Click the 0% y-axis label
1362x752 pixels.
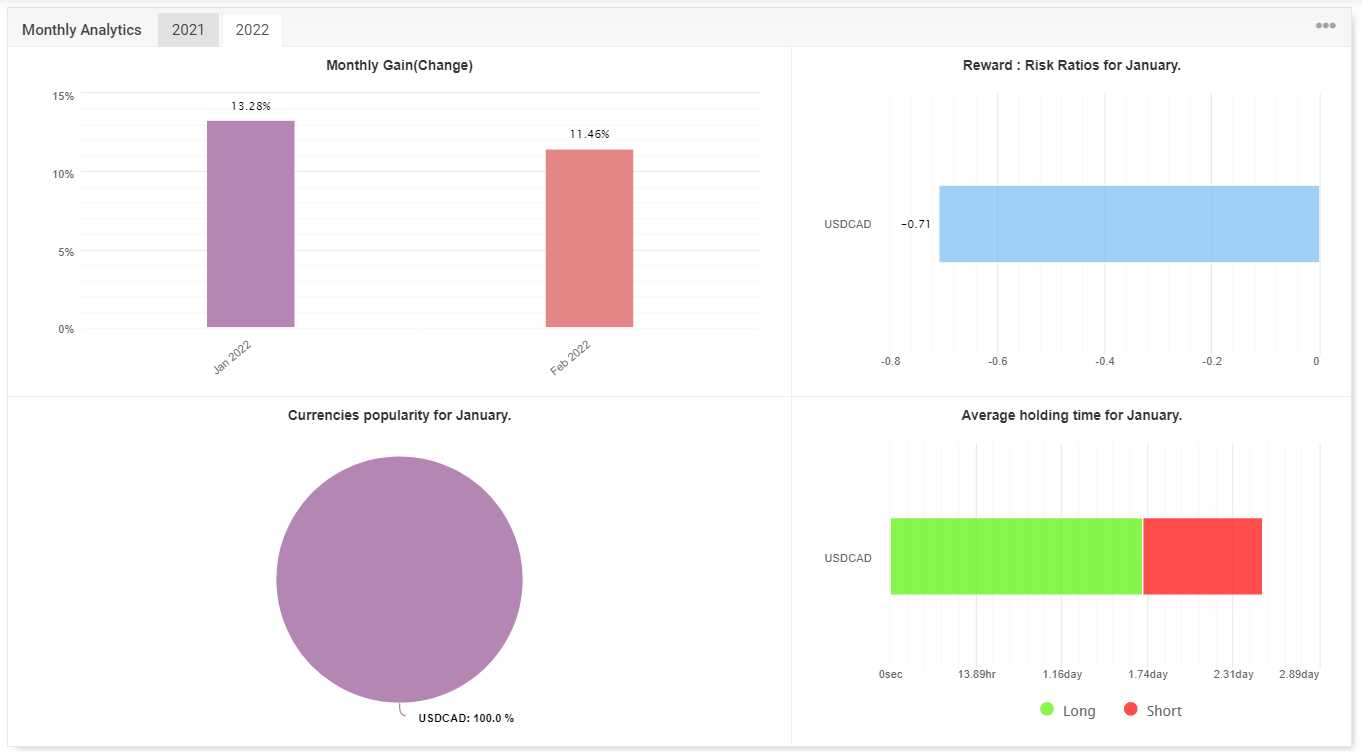(x=66, y=329)
